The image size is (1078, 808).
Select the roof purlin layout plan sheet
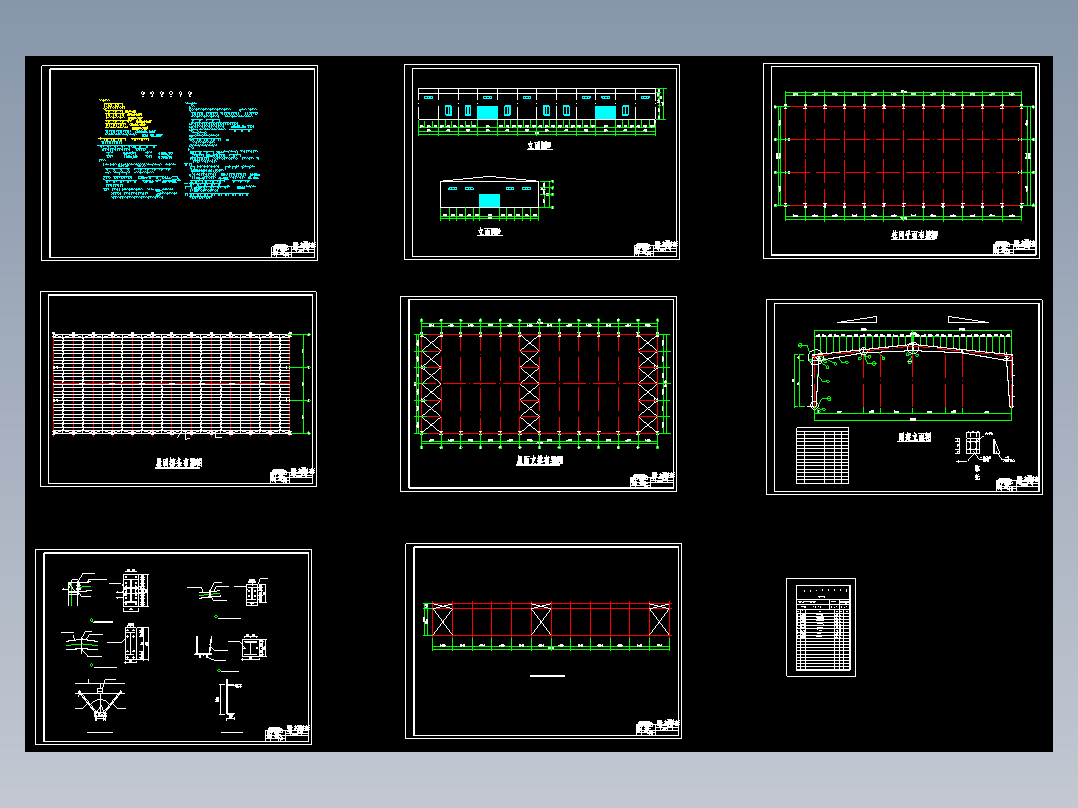pyautogui.click(x=179, y=389)
